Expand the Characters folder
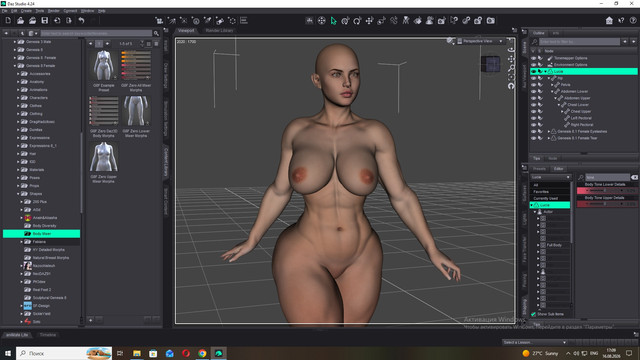The image size is (640, 360). tap(18, 98)
